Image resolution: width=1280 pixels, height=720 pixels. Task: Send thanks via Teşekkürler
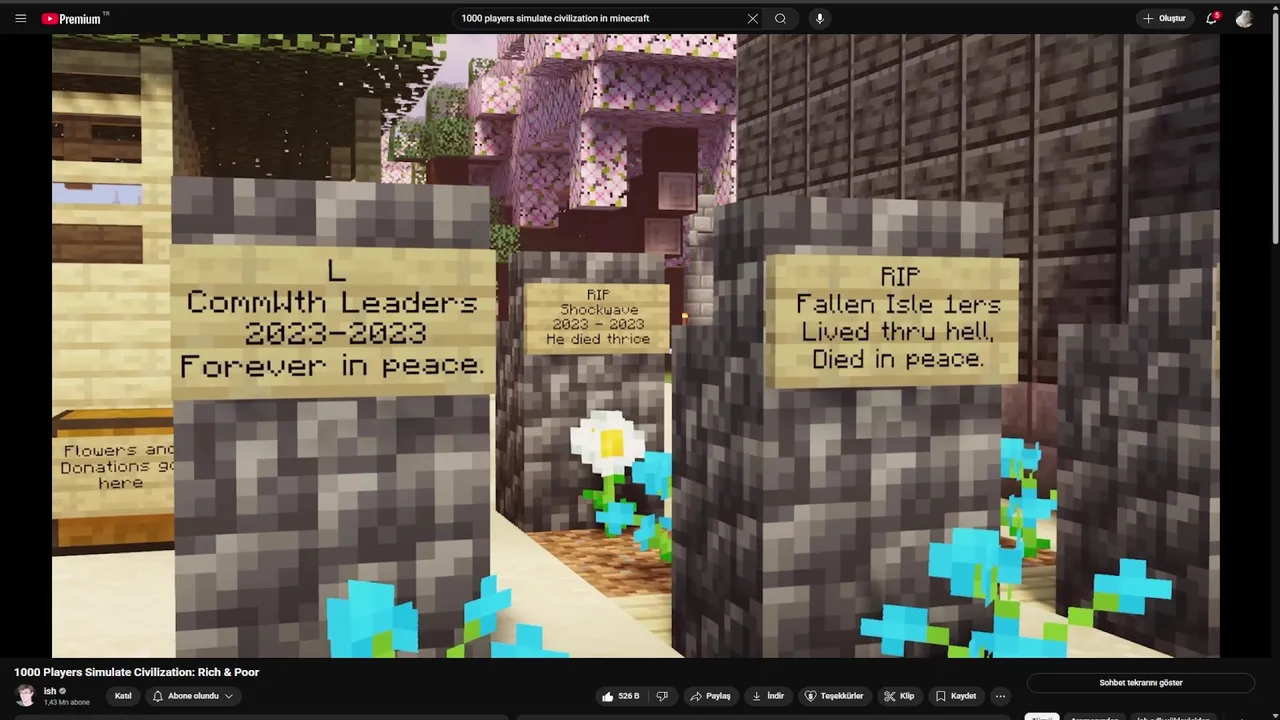pos(834,696)
